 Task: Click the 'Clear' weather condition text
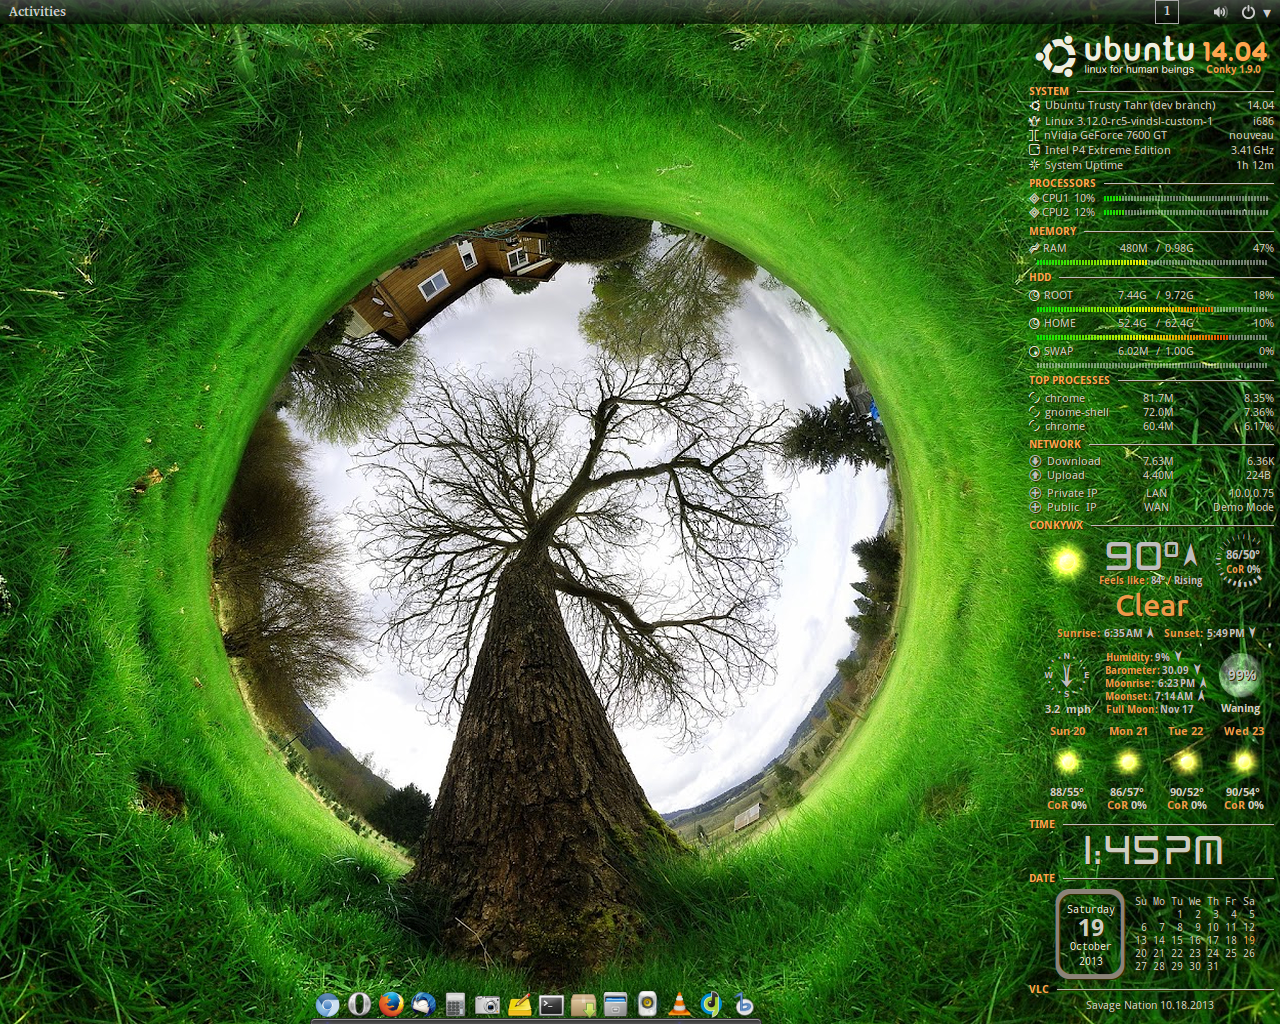pos(1152,606)
